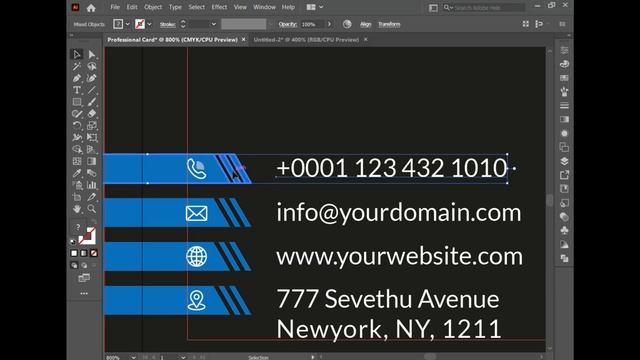Select the Type tool

click(77, 90)
